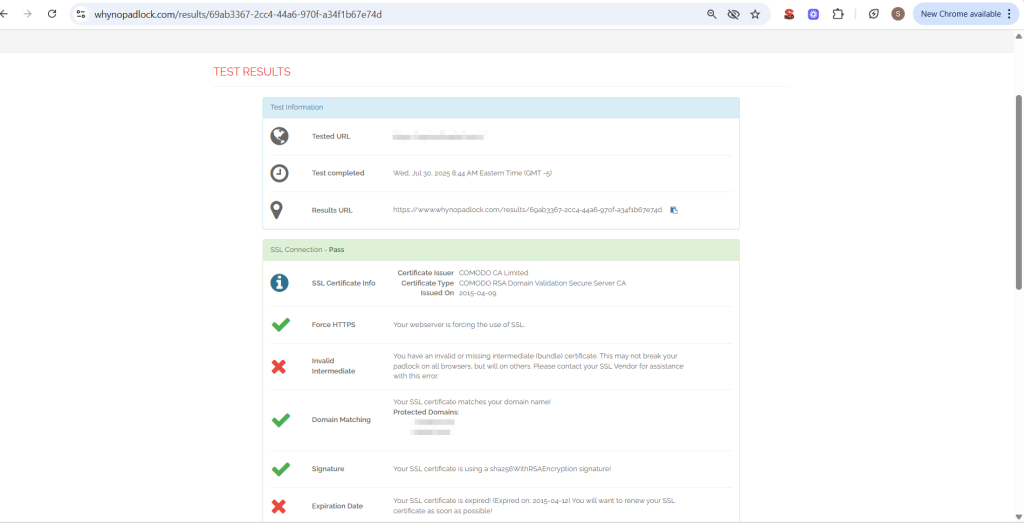The width and height of the screenshot is (1024, 523).
Task: Click the lightning-bolt icon beside the profile avatar
Action: click(874, 14)
